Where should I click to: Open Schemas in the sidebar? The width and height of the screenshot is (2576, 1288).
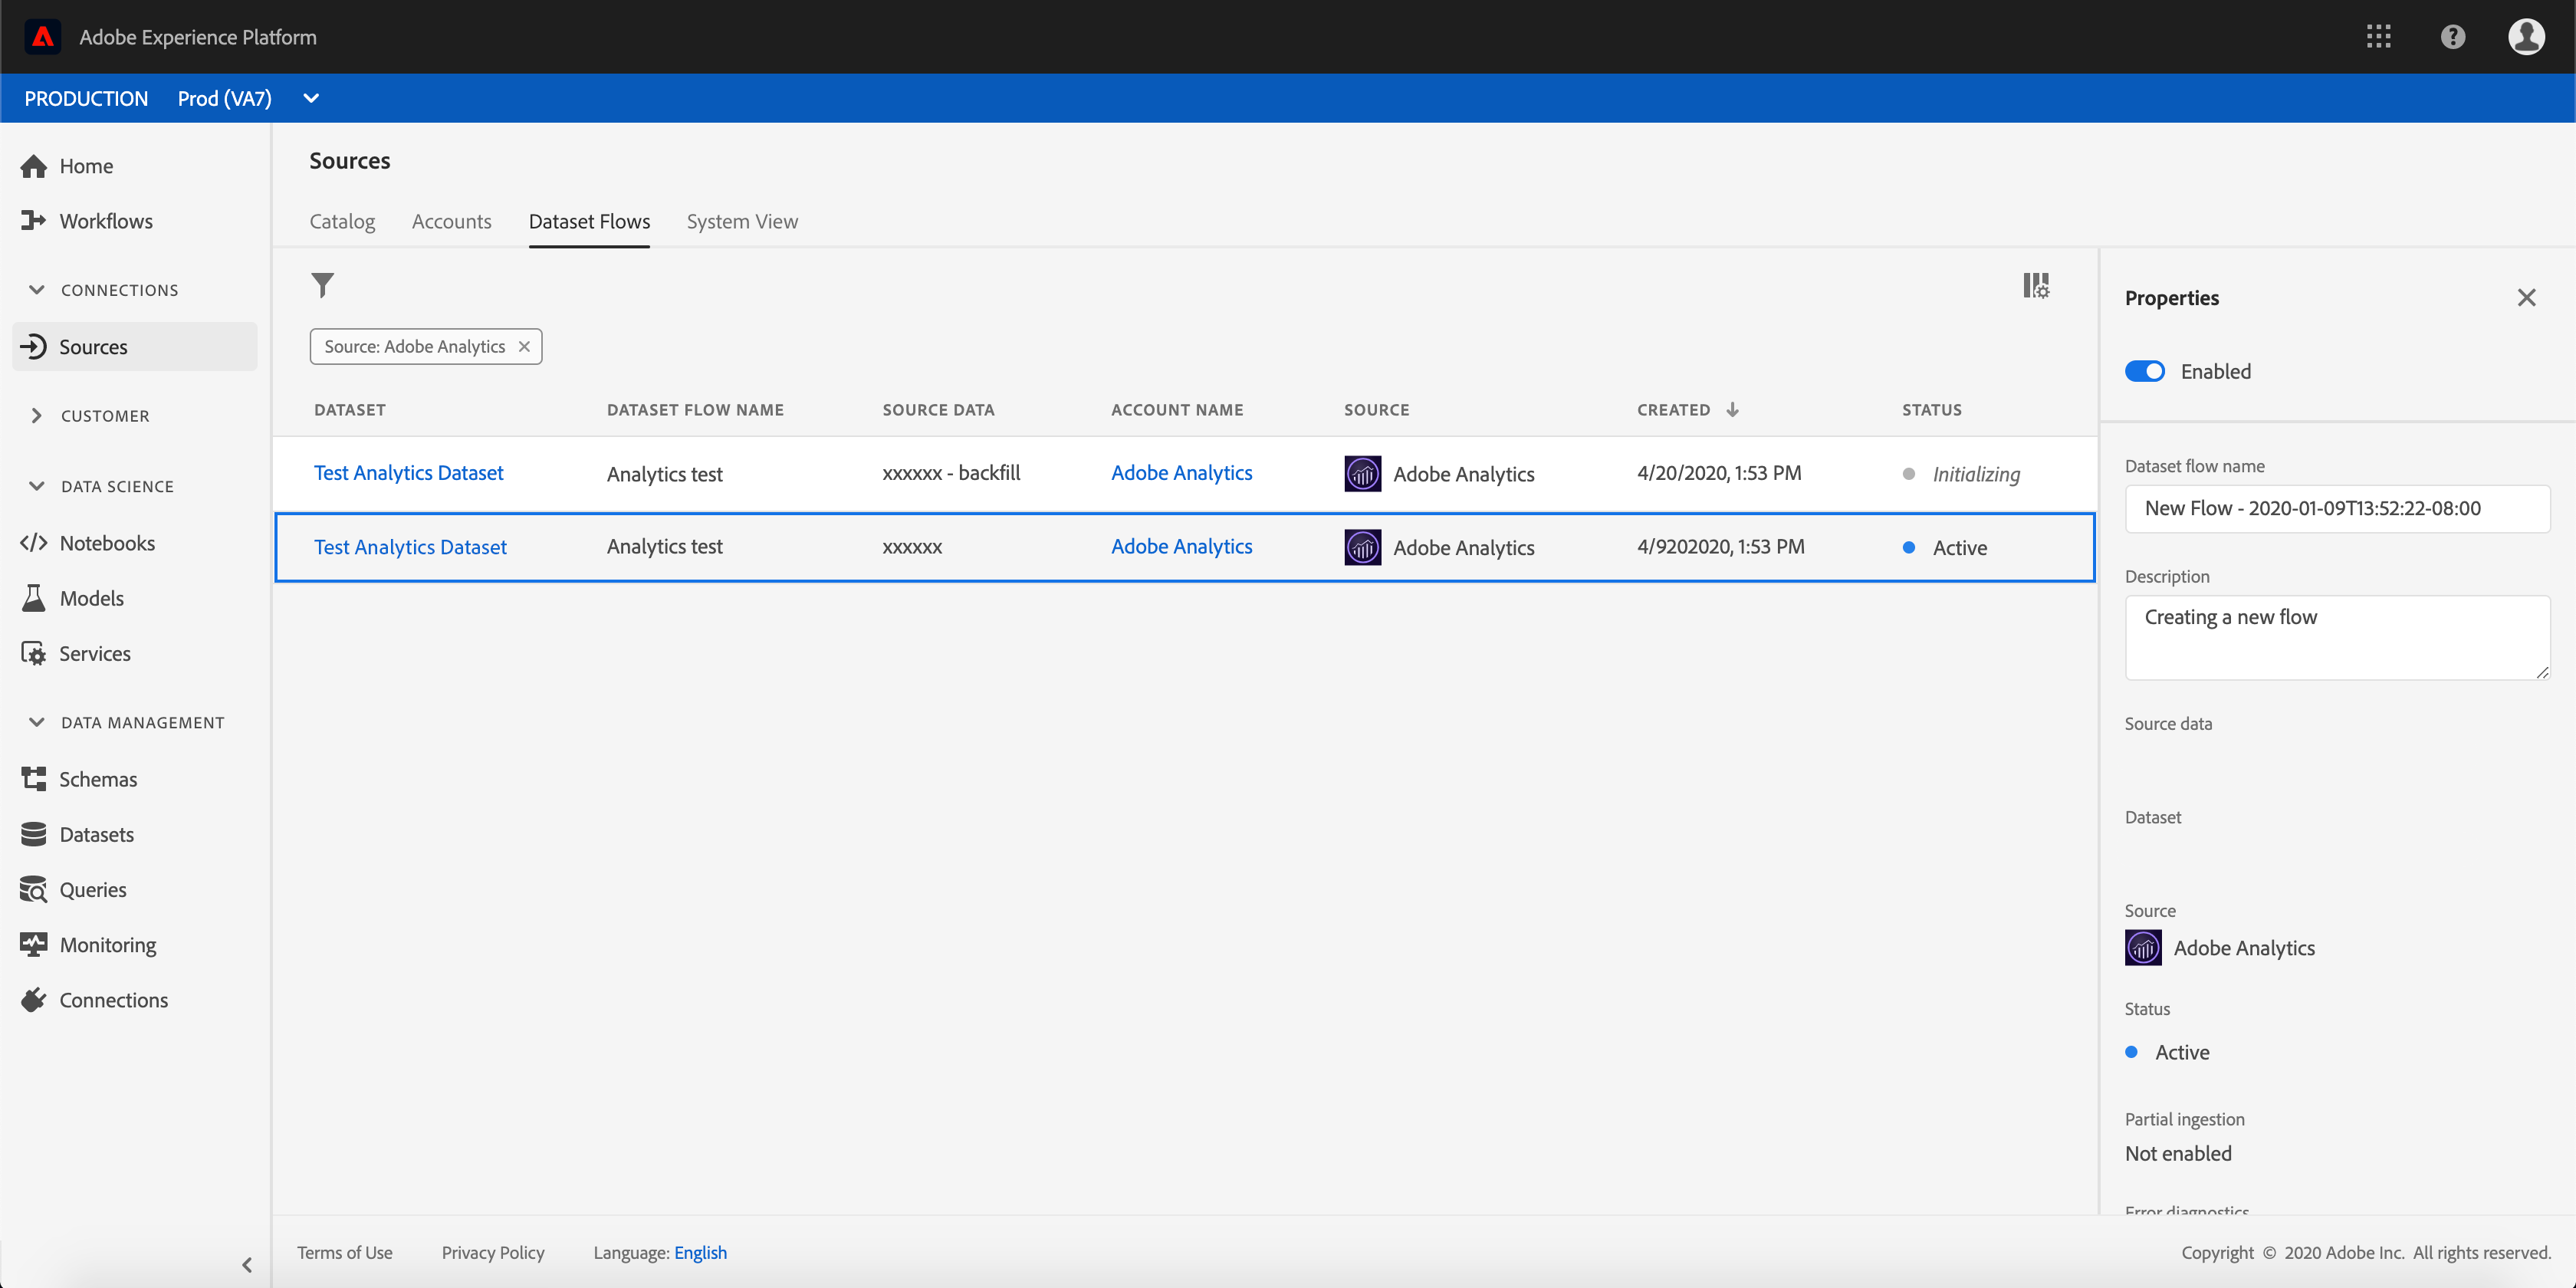point(97,779)
